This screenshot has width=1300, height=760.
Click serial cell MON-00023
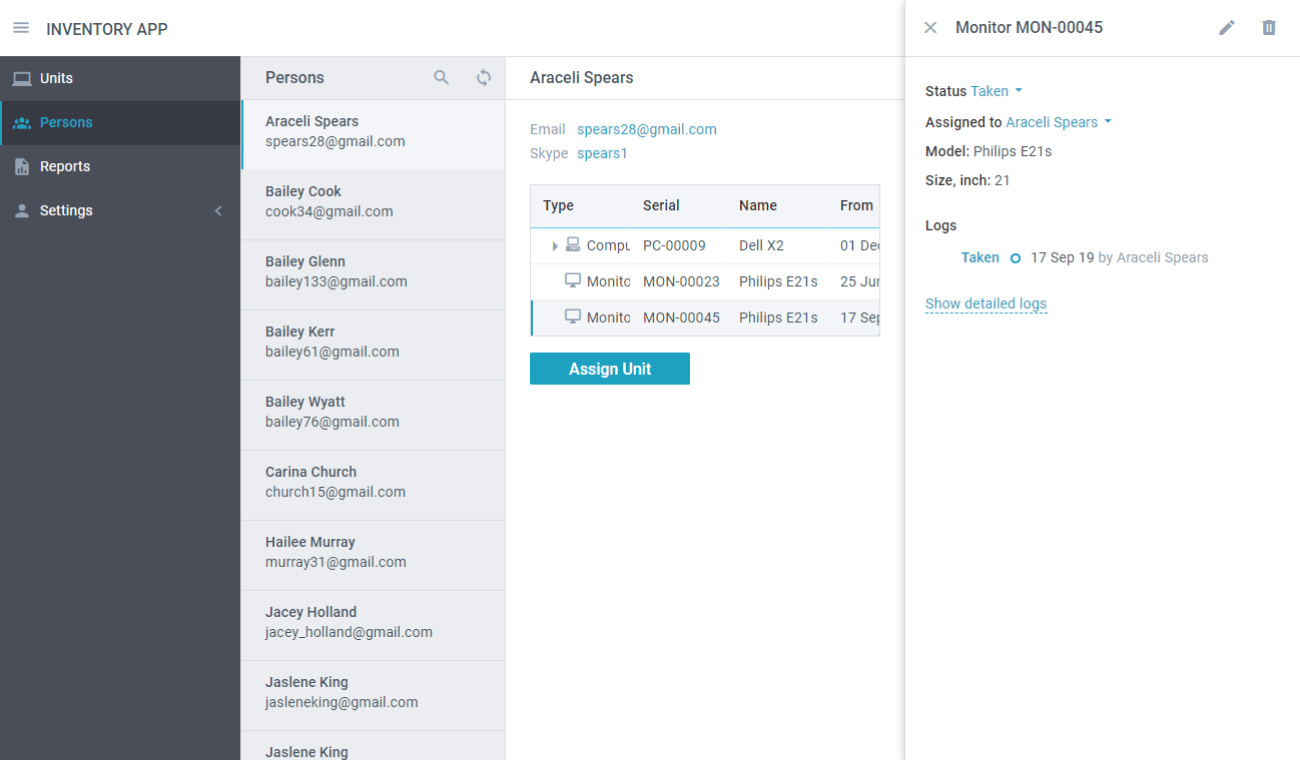pyautogui.click(x=681, y=281)
